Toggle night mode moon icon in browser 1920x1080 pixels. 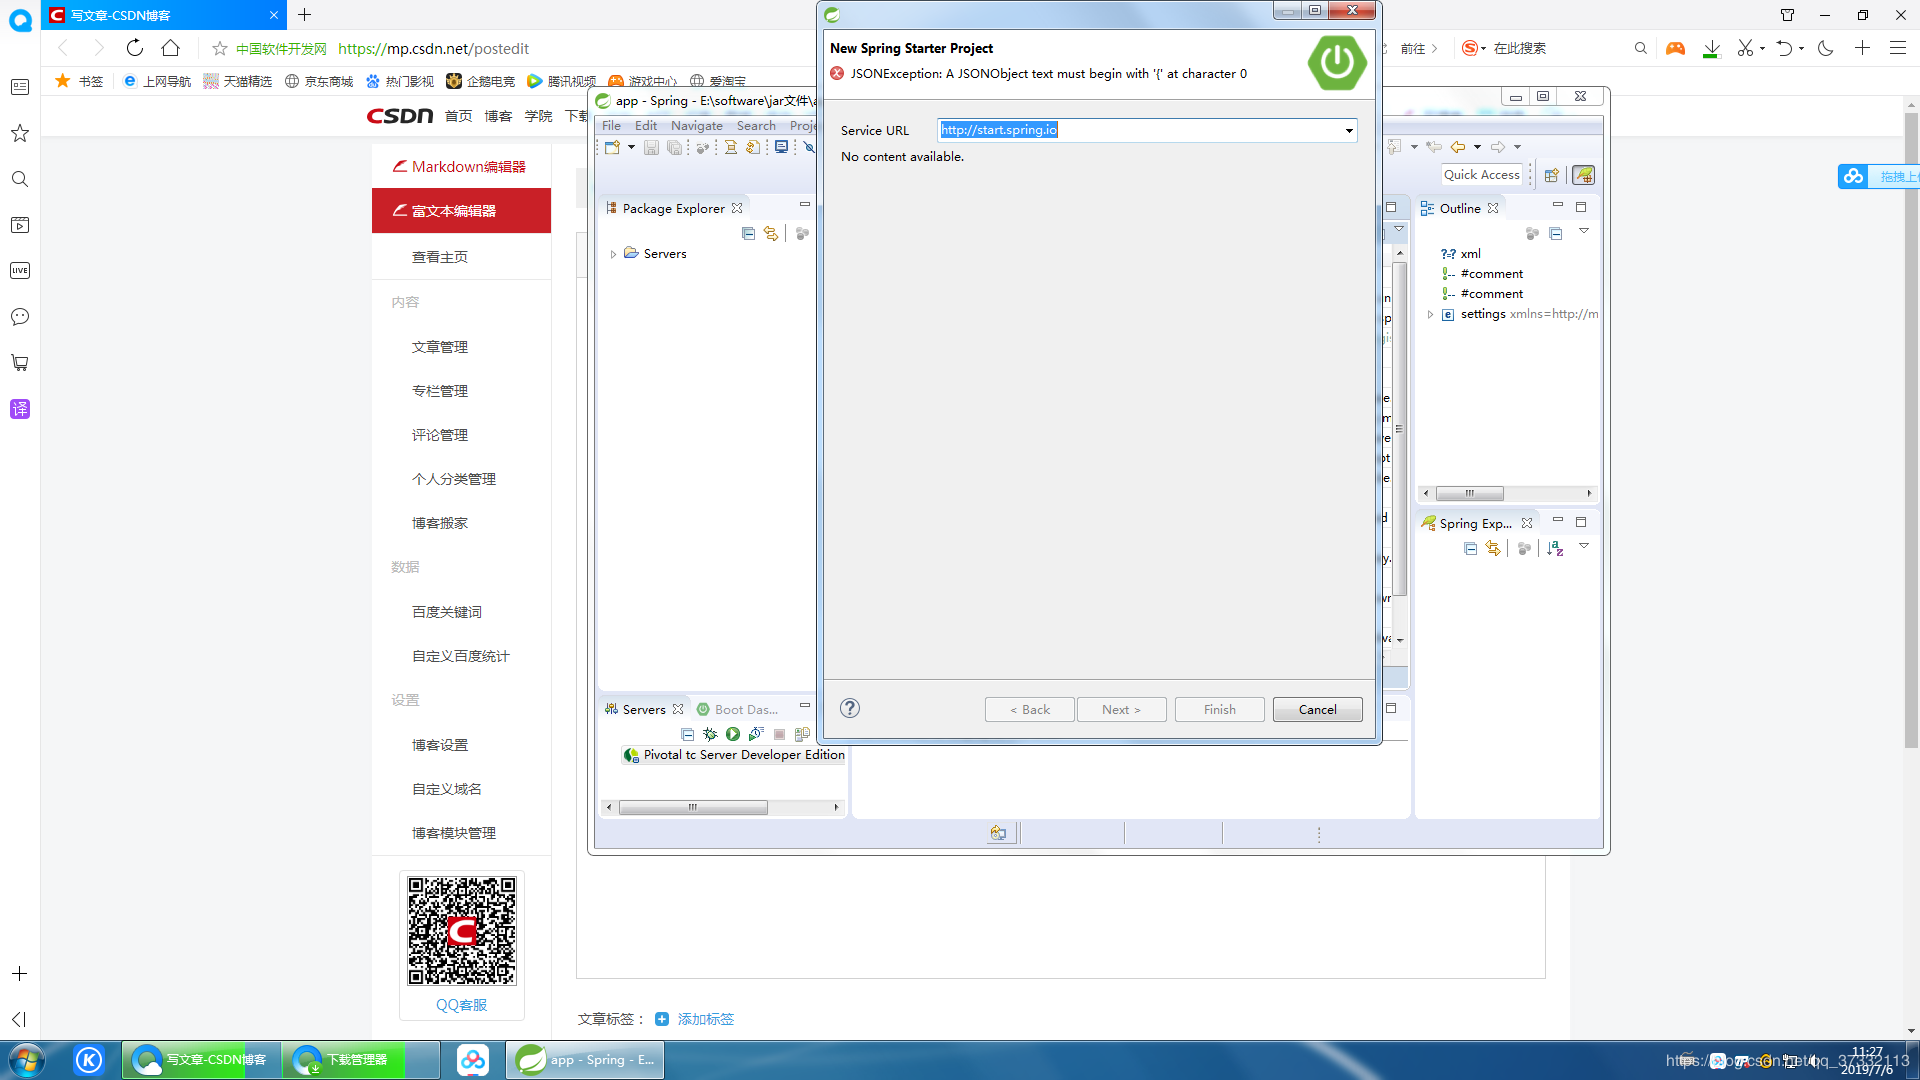[x=1825, y=48]
